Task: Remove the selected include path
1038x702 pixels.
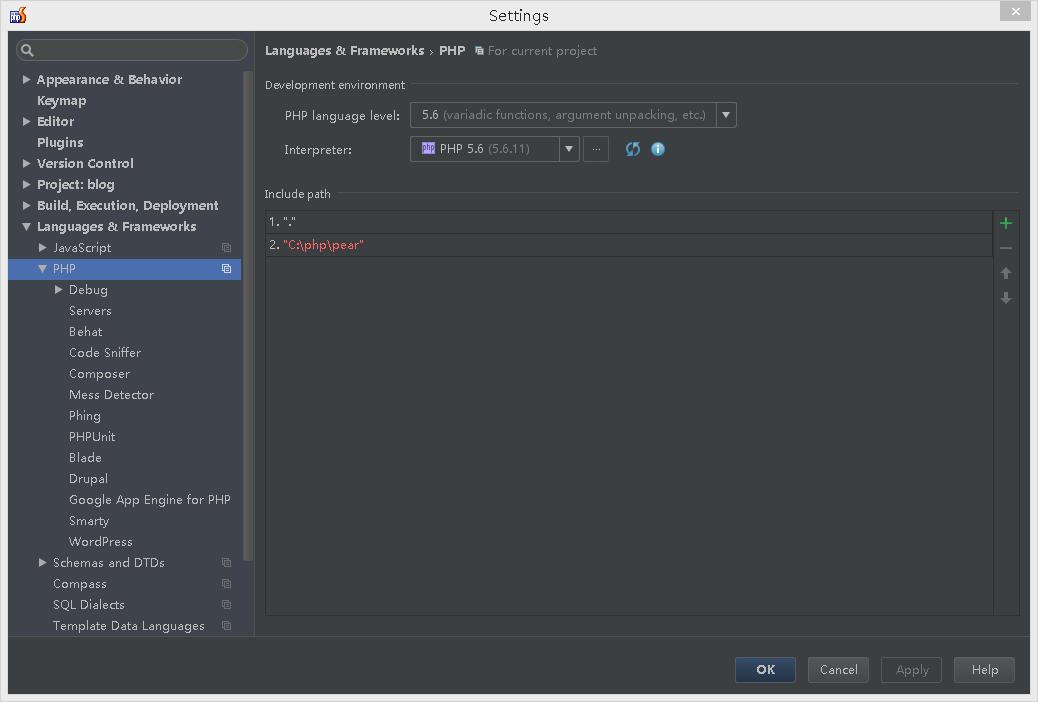Action: [x=1006, y=248]
